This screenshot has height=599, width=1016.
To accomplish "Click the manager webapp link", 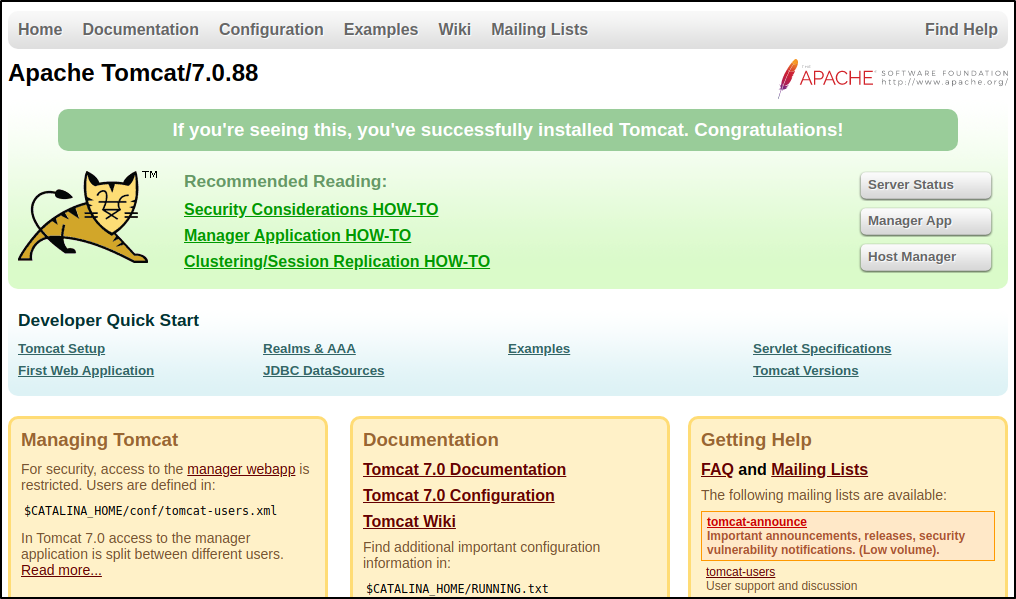I will 241,469.
